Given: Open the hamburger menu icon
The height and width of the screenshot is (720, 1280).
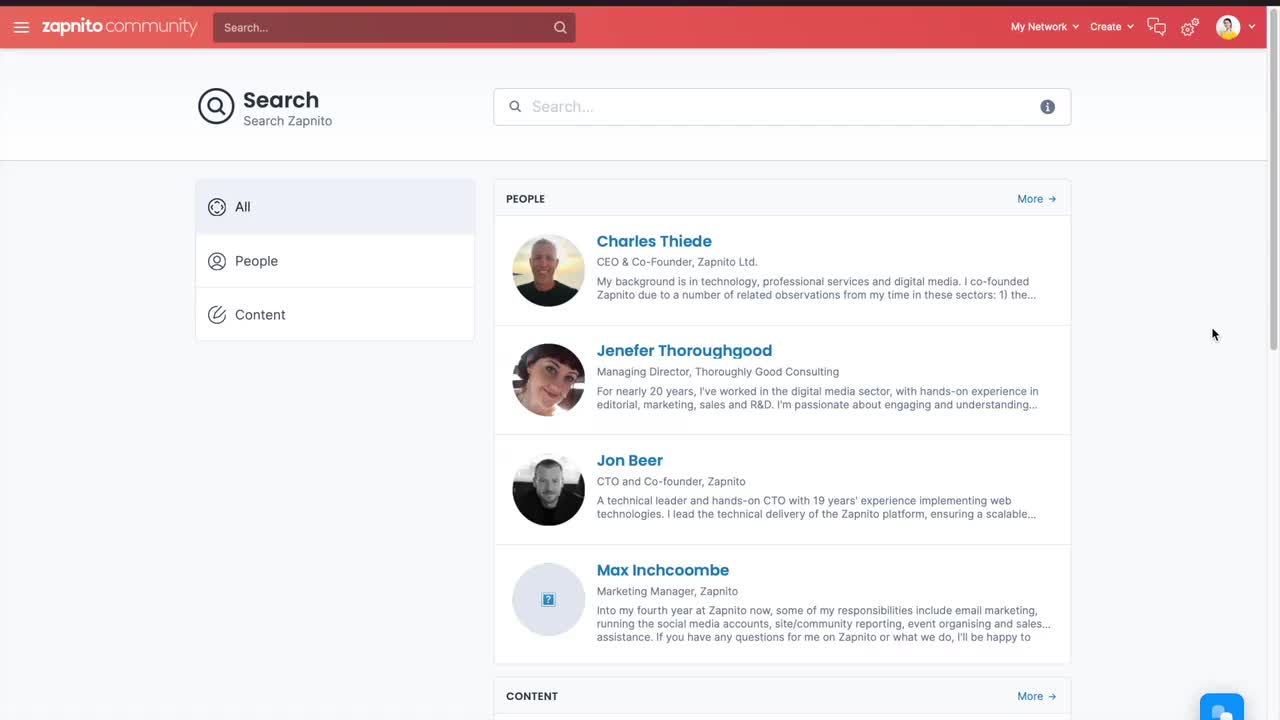Looking at the screenshot, I should (21, 27).
